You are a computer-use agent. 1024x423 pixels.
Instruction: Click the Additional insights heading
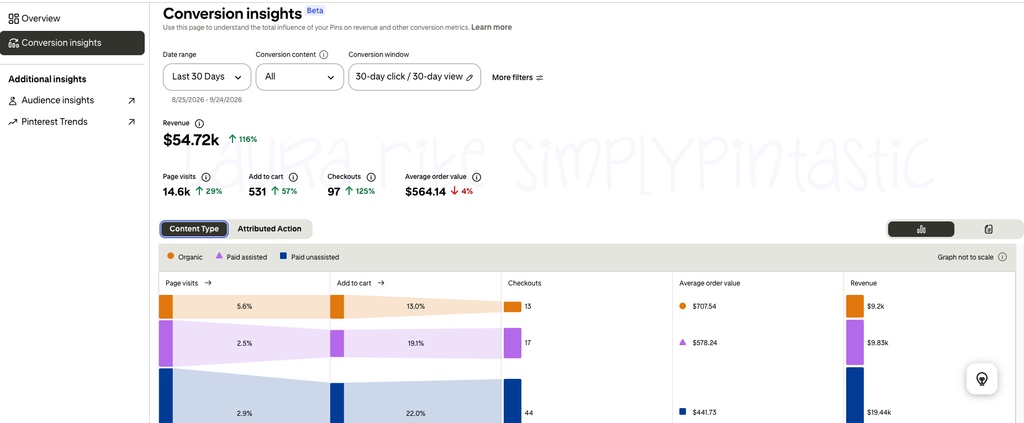pyautogui.click(x=47, y=80)
